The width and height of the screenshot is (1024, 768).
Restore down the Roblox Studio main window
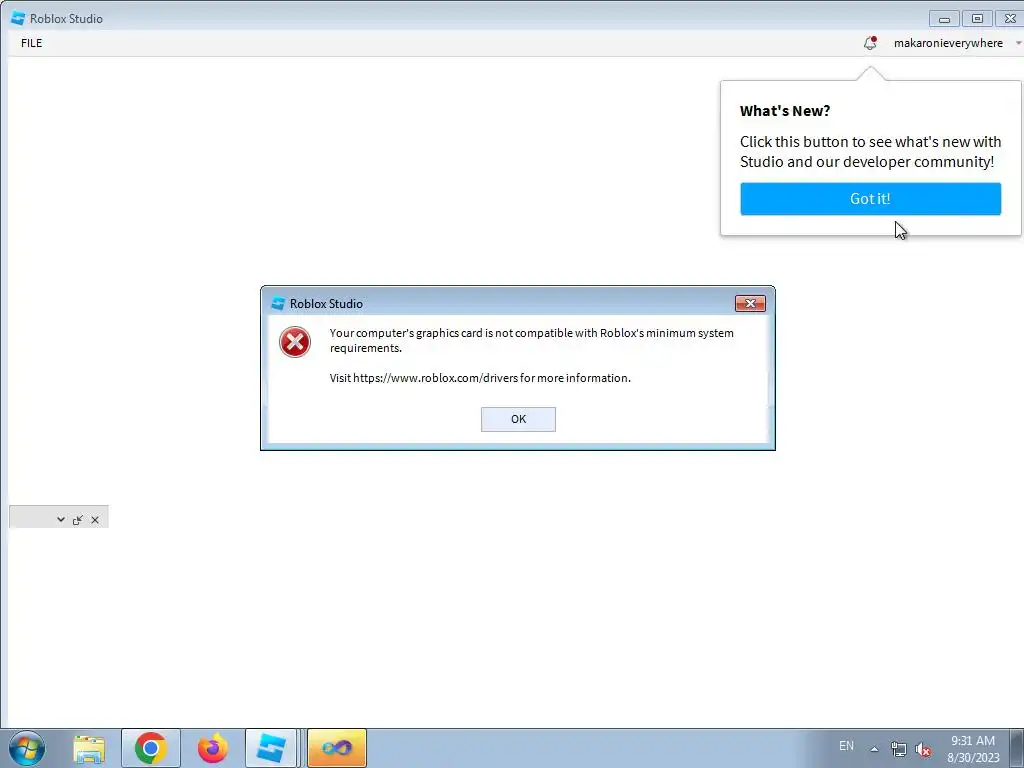click(x=977, y=19)
